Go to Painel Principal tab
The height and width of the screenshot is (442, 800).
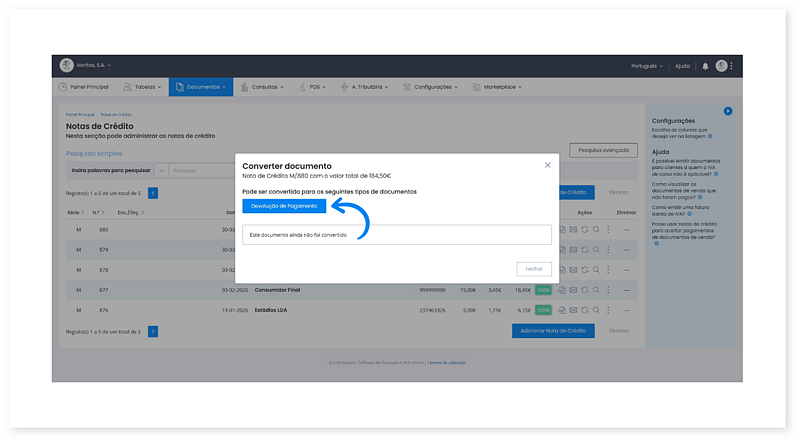pyautogui.click(x=84, y=87)
